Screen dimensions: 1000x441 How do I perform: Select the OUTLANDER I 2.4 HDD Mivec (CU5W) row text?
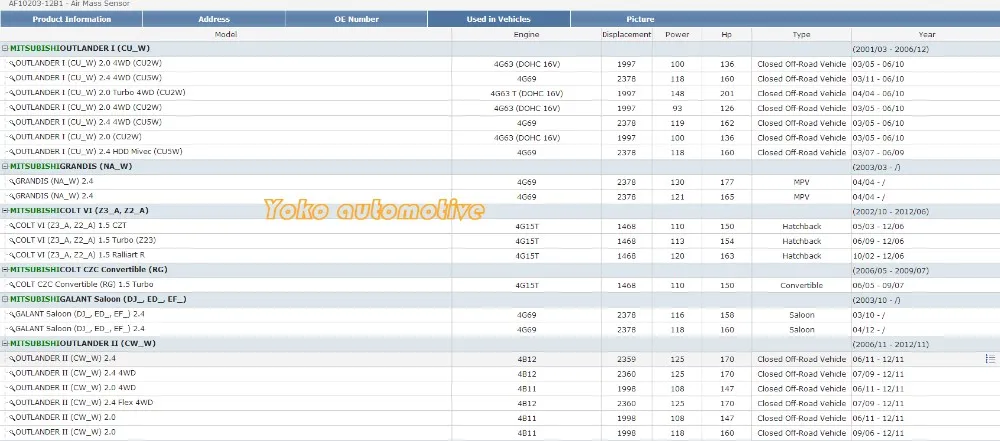click(99, 152)
